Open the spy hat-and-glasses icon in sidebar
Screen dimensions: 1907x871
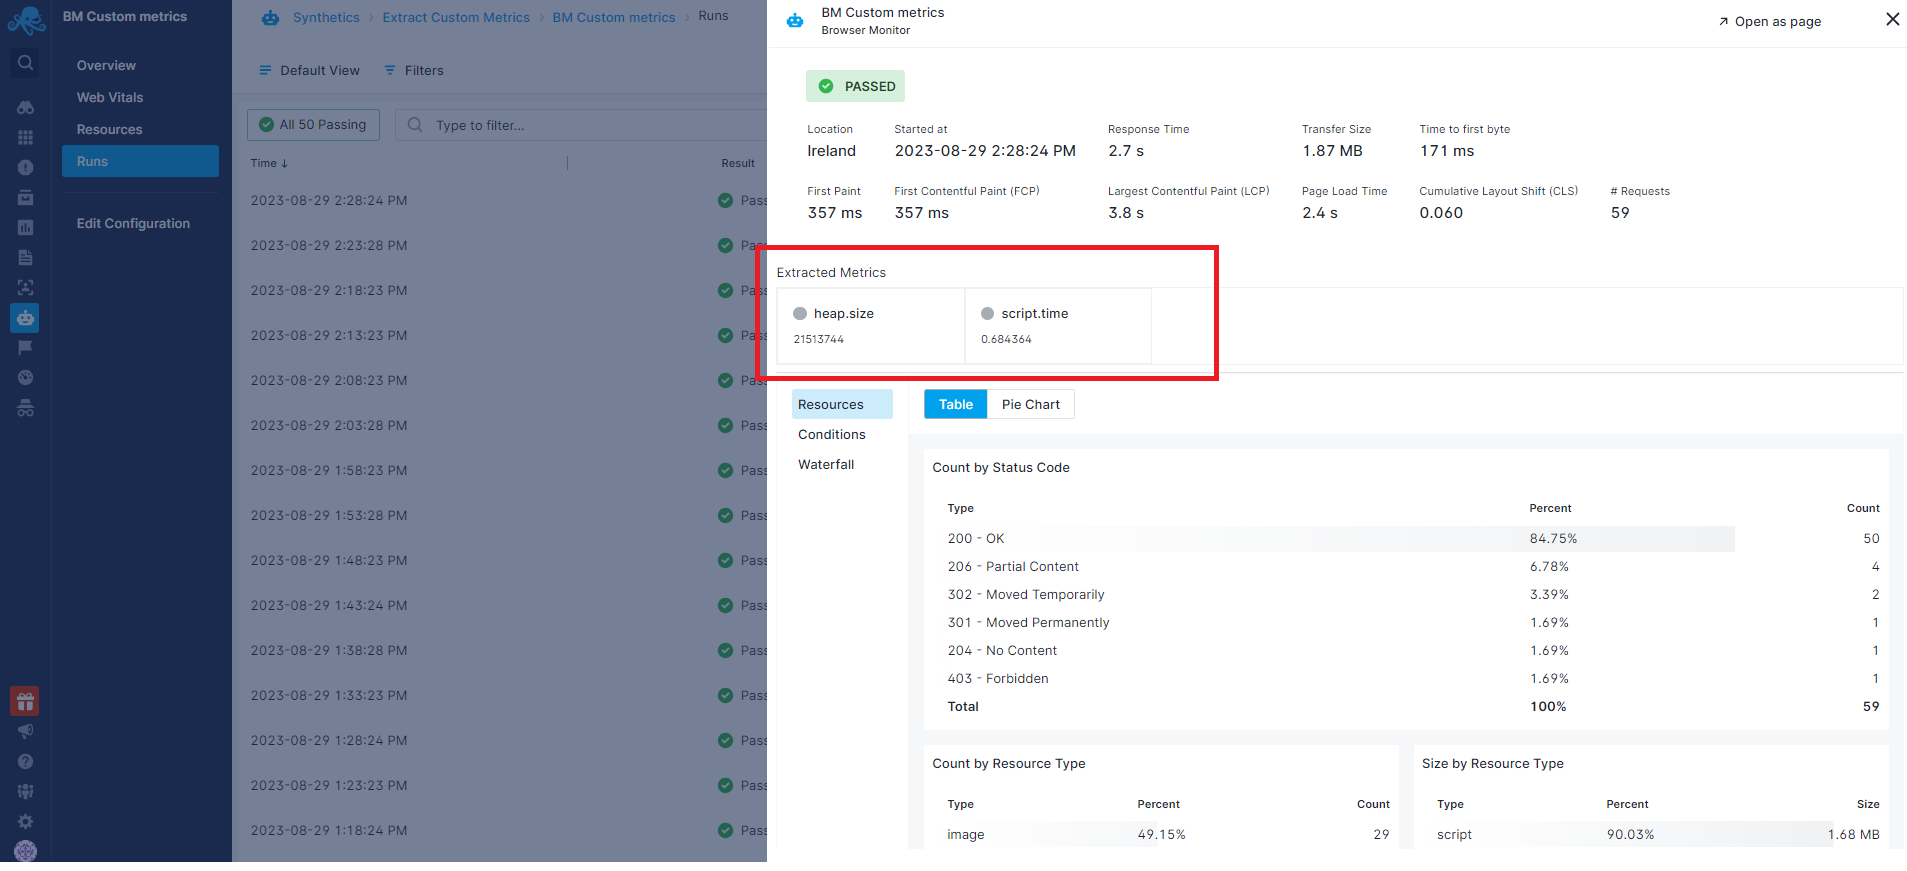pyautogui.click(x=26, y=408)
